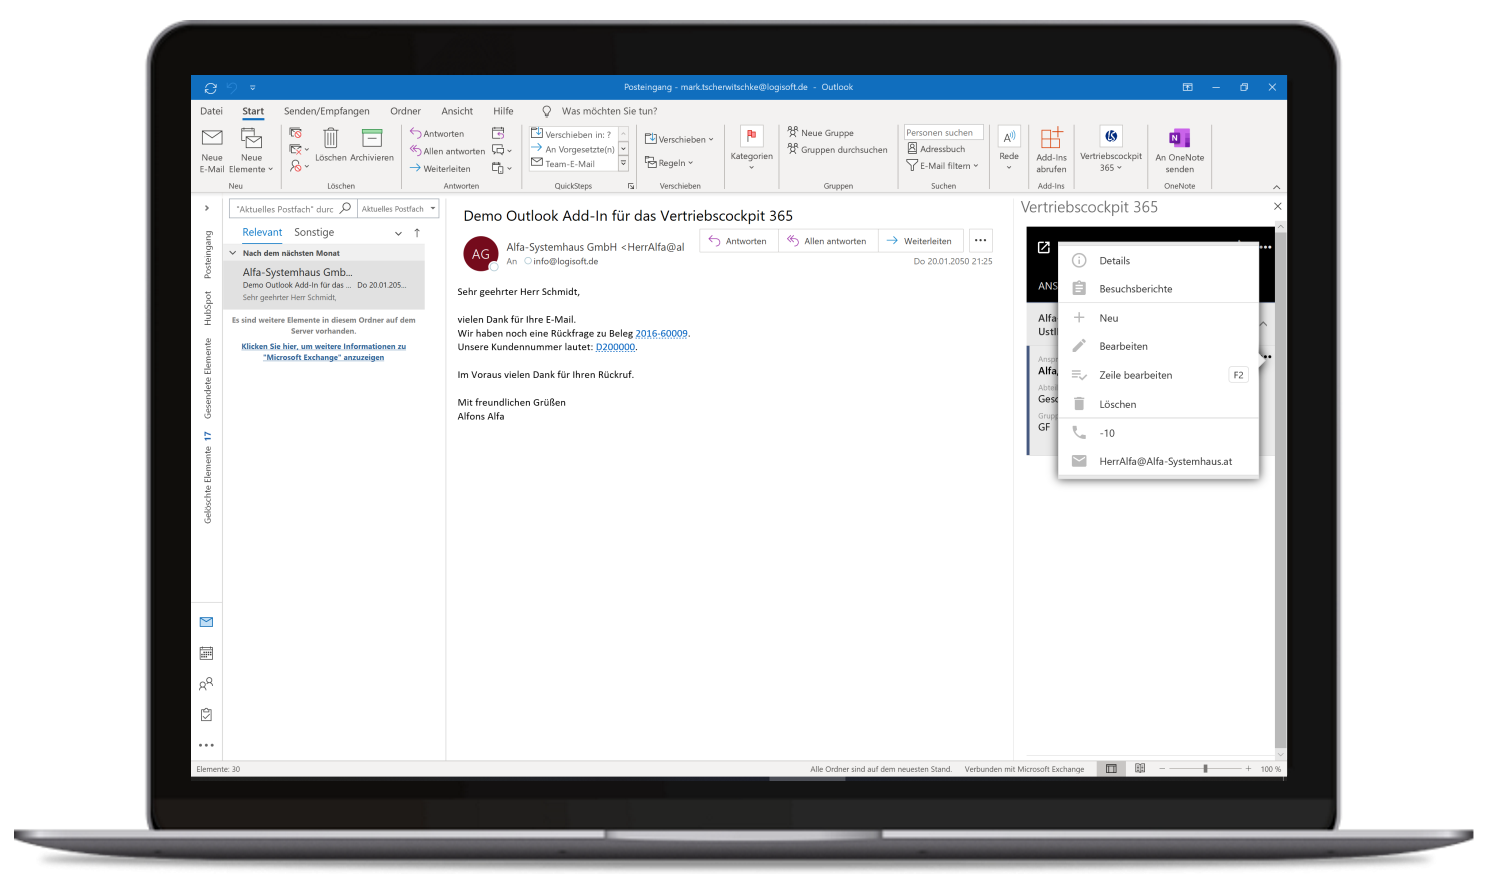The image size is (1500, 874).
Task: Open the Alfa-Systemhaus GmbH message
Action: coord(325,284)
